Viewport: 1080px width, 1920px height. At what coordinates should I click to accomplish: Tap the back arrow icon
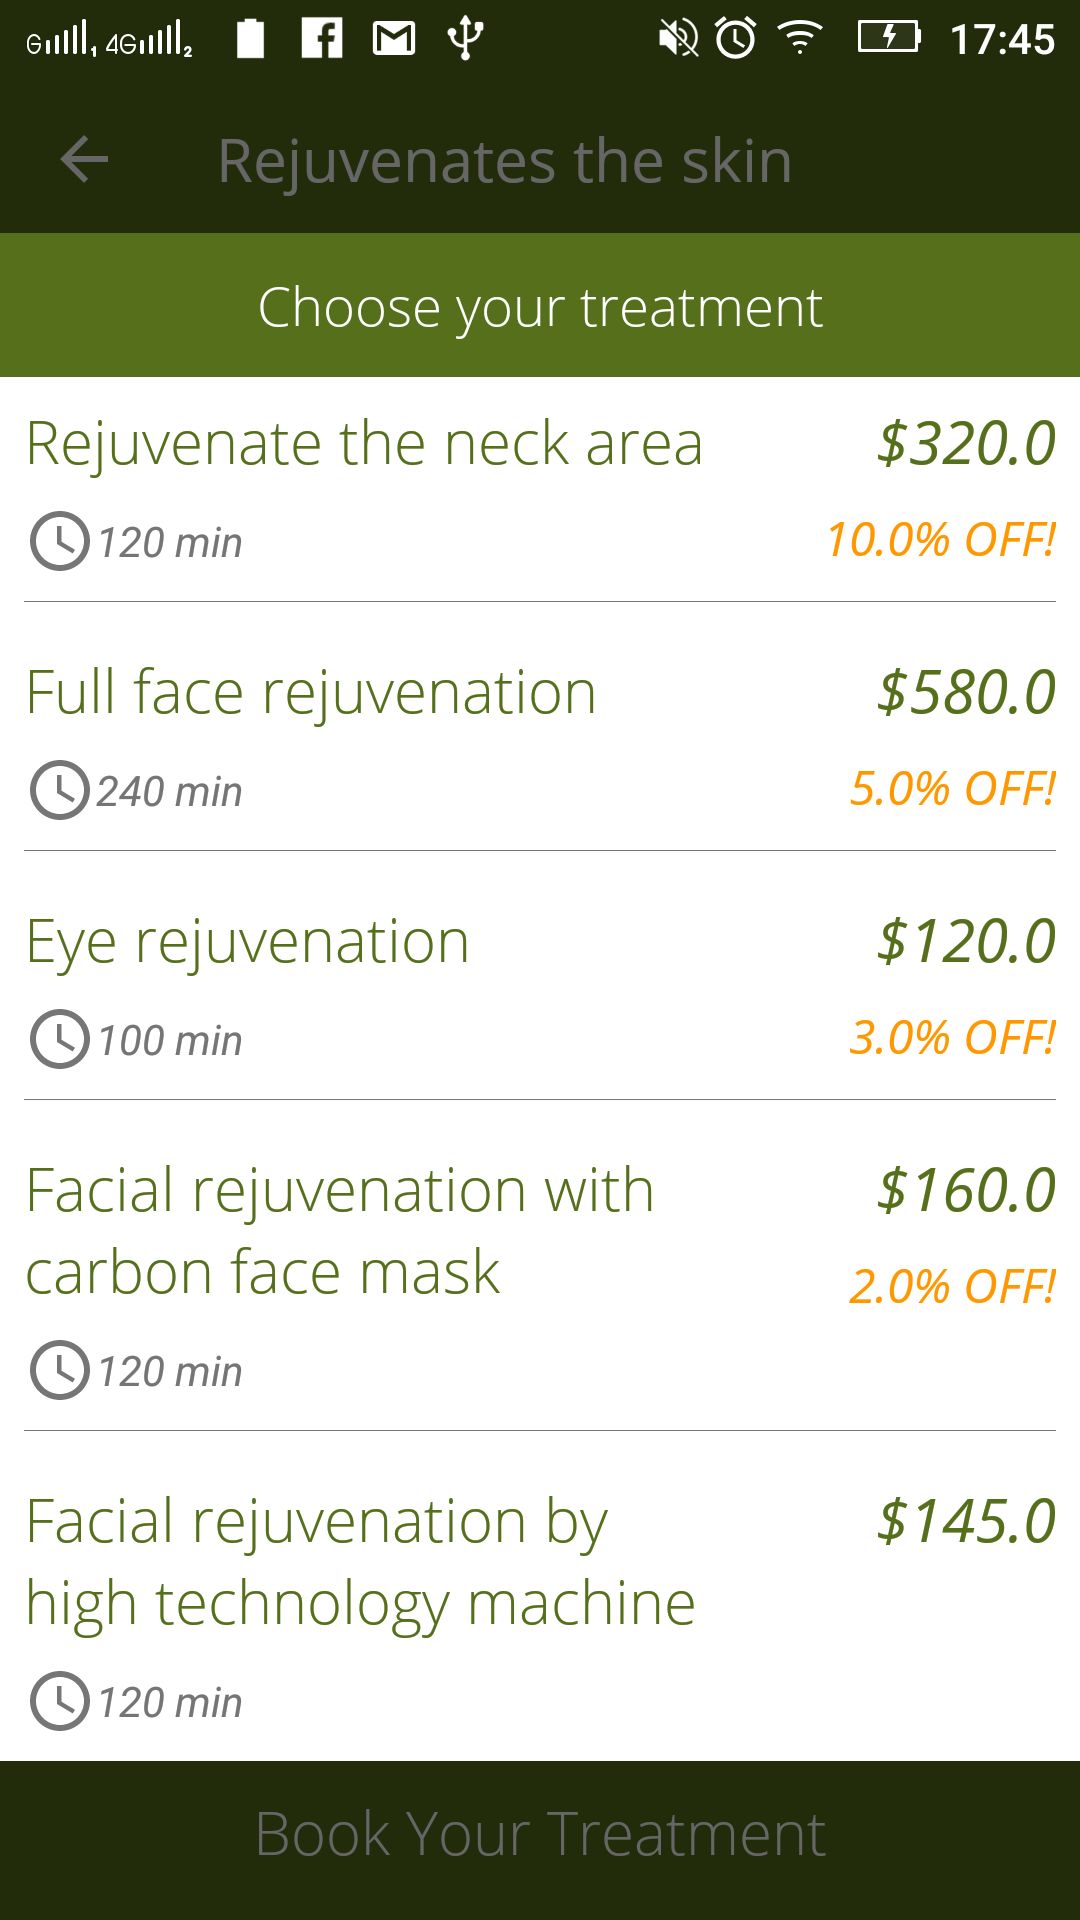tap(84, 160)
